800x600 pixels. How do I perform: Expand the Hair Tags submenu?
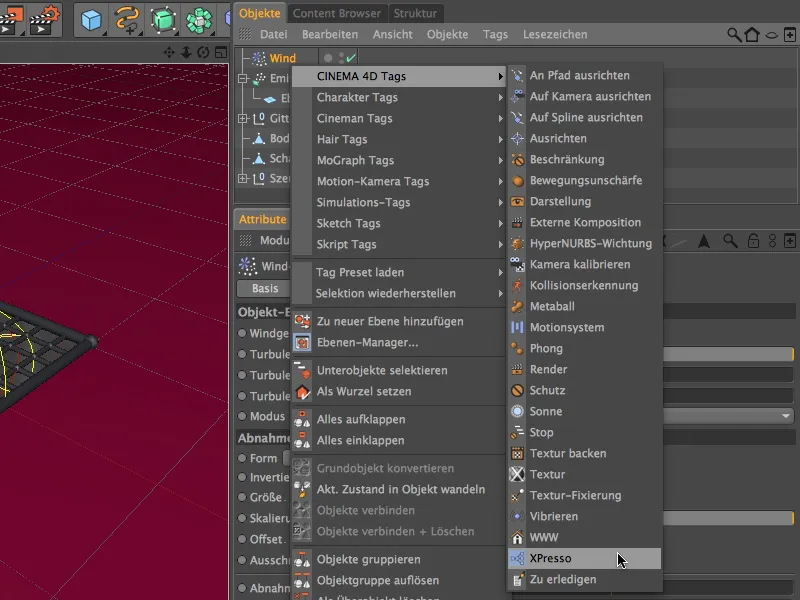click(399, 139)
